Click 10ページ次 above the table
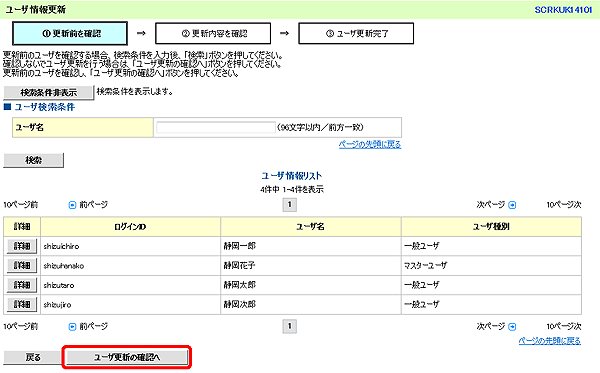The image size is (600, 373). point(564,205)
